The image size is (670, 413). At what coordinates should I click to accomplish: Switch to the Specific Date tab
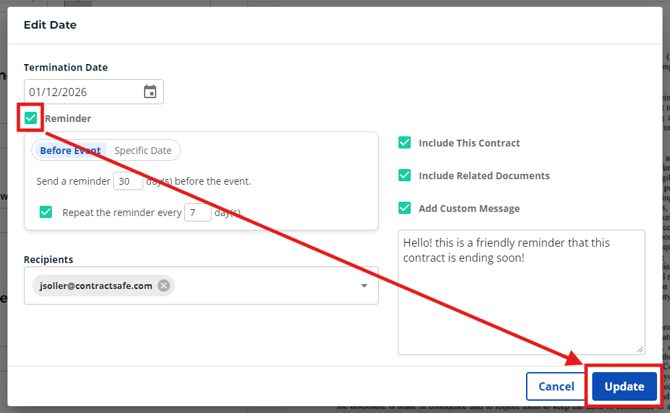click(143, 150)
